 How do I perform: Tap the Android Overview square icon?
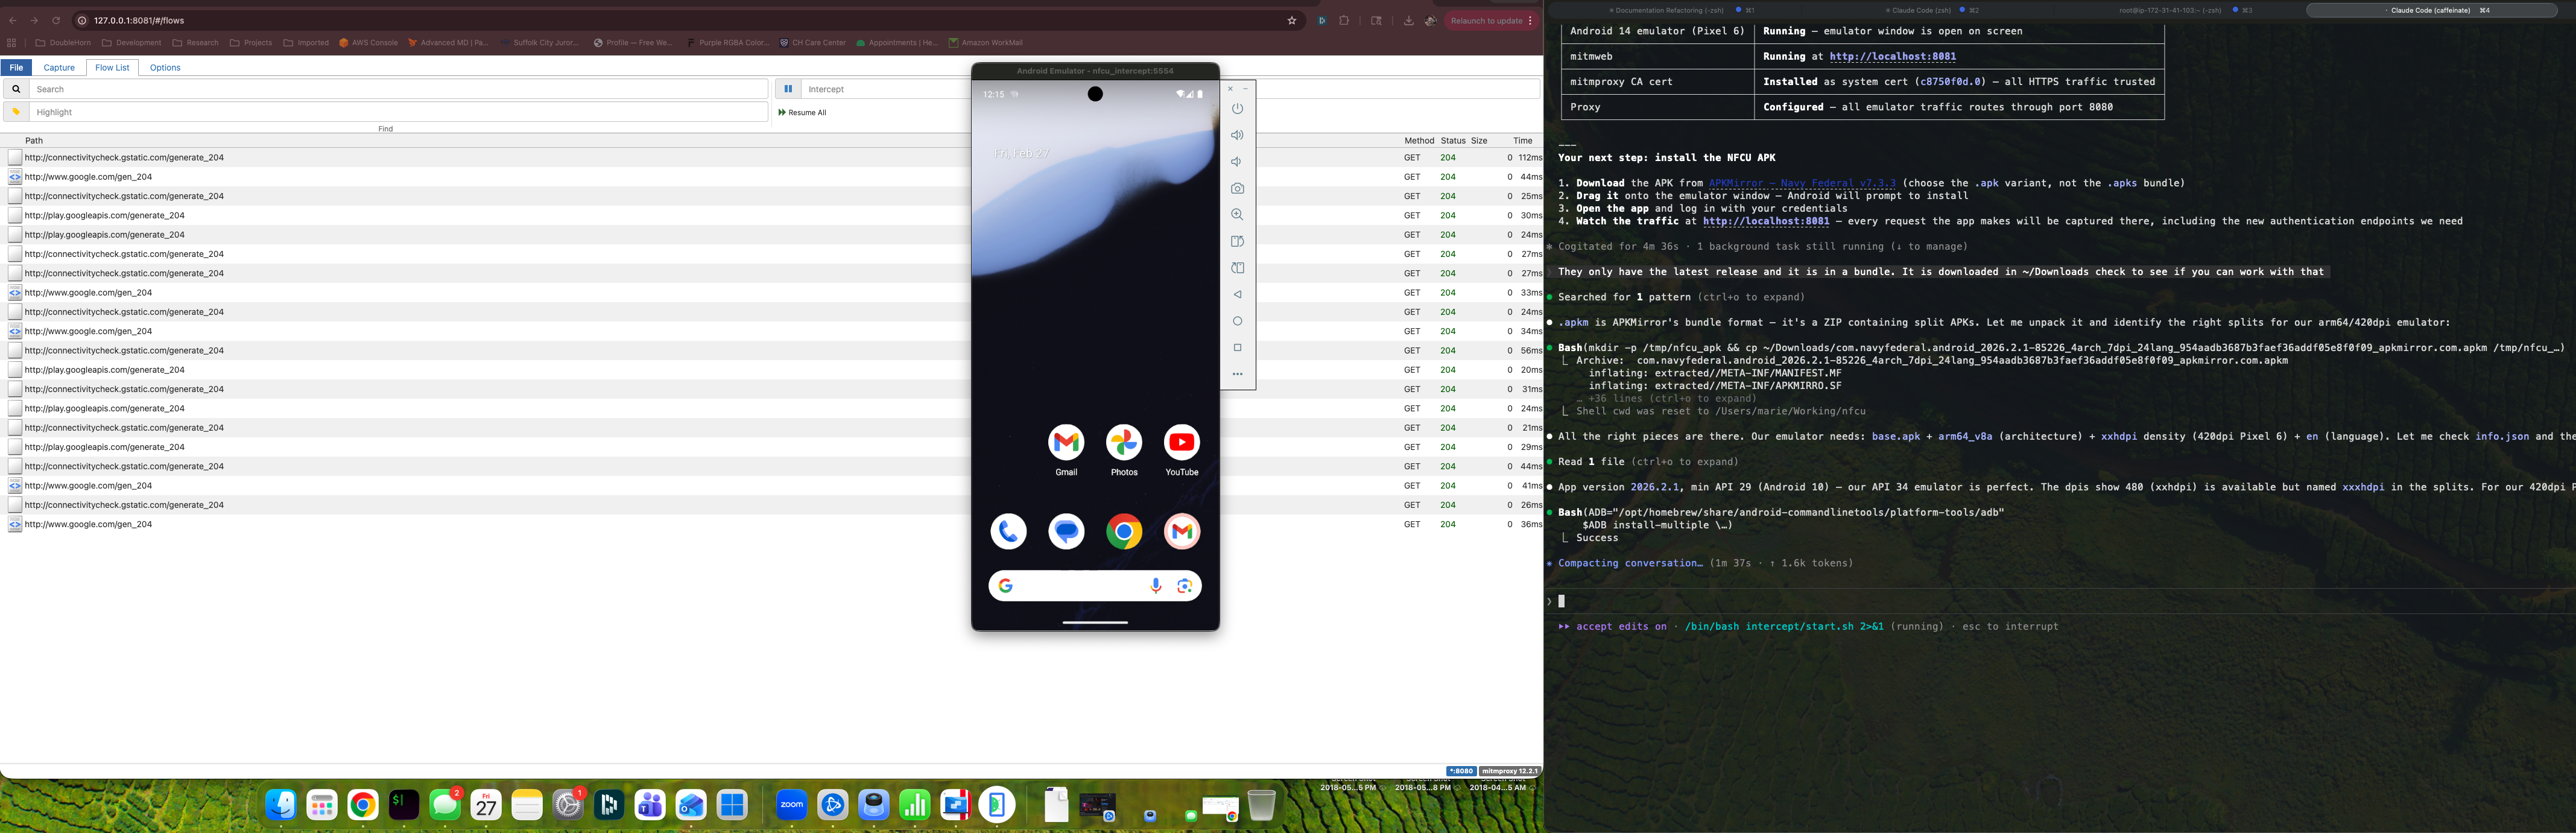tap(1238, 347)
